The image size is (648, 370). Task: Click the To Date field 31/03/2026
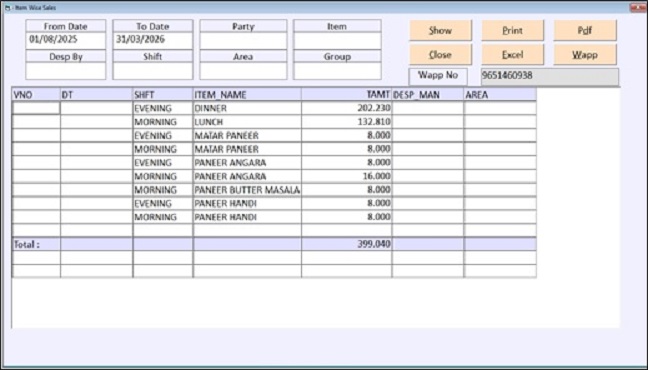click(x=152, y=40)
